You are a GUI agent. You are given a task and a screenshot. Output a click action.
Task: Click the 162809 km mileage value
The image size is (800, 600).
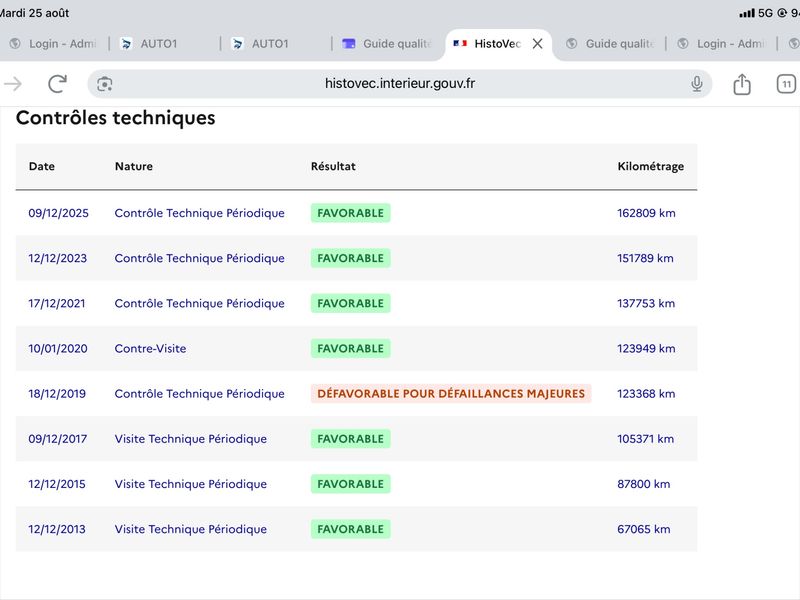(x=646, y=213)
